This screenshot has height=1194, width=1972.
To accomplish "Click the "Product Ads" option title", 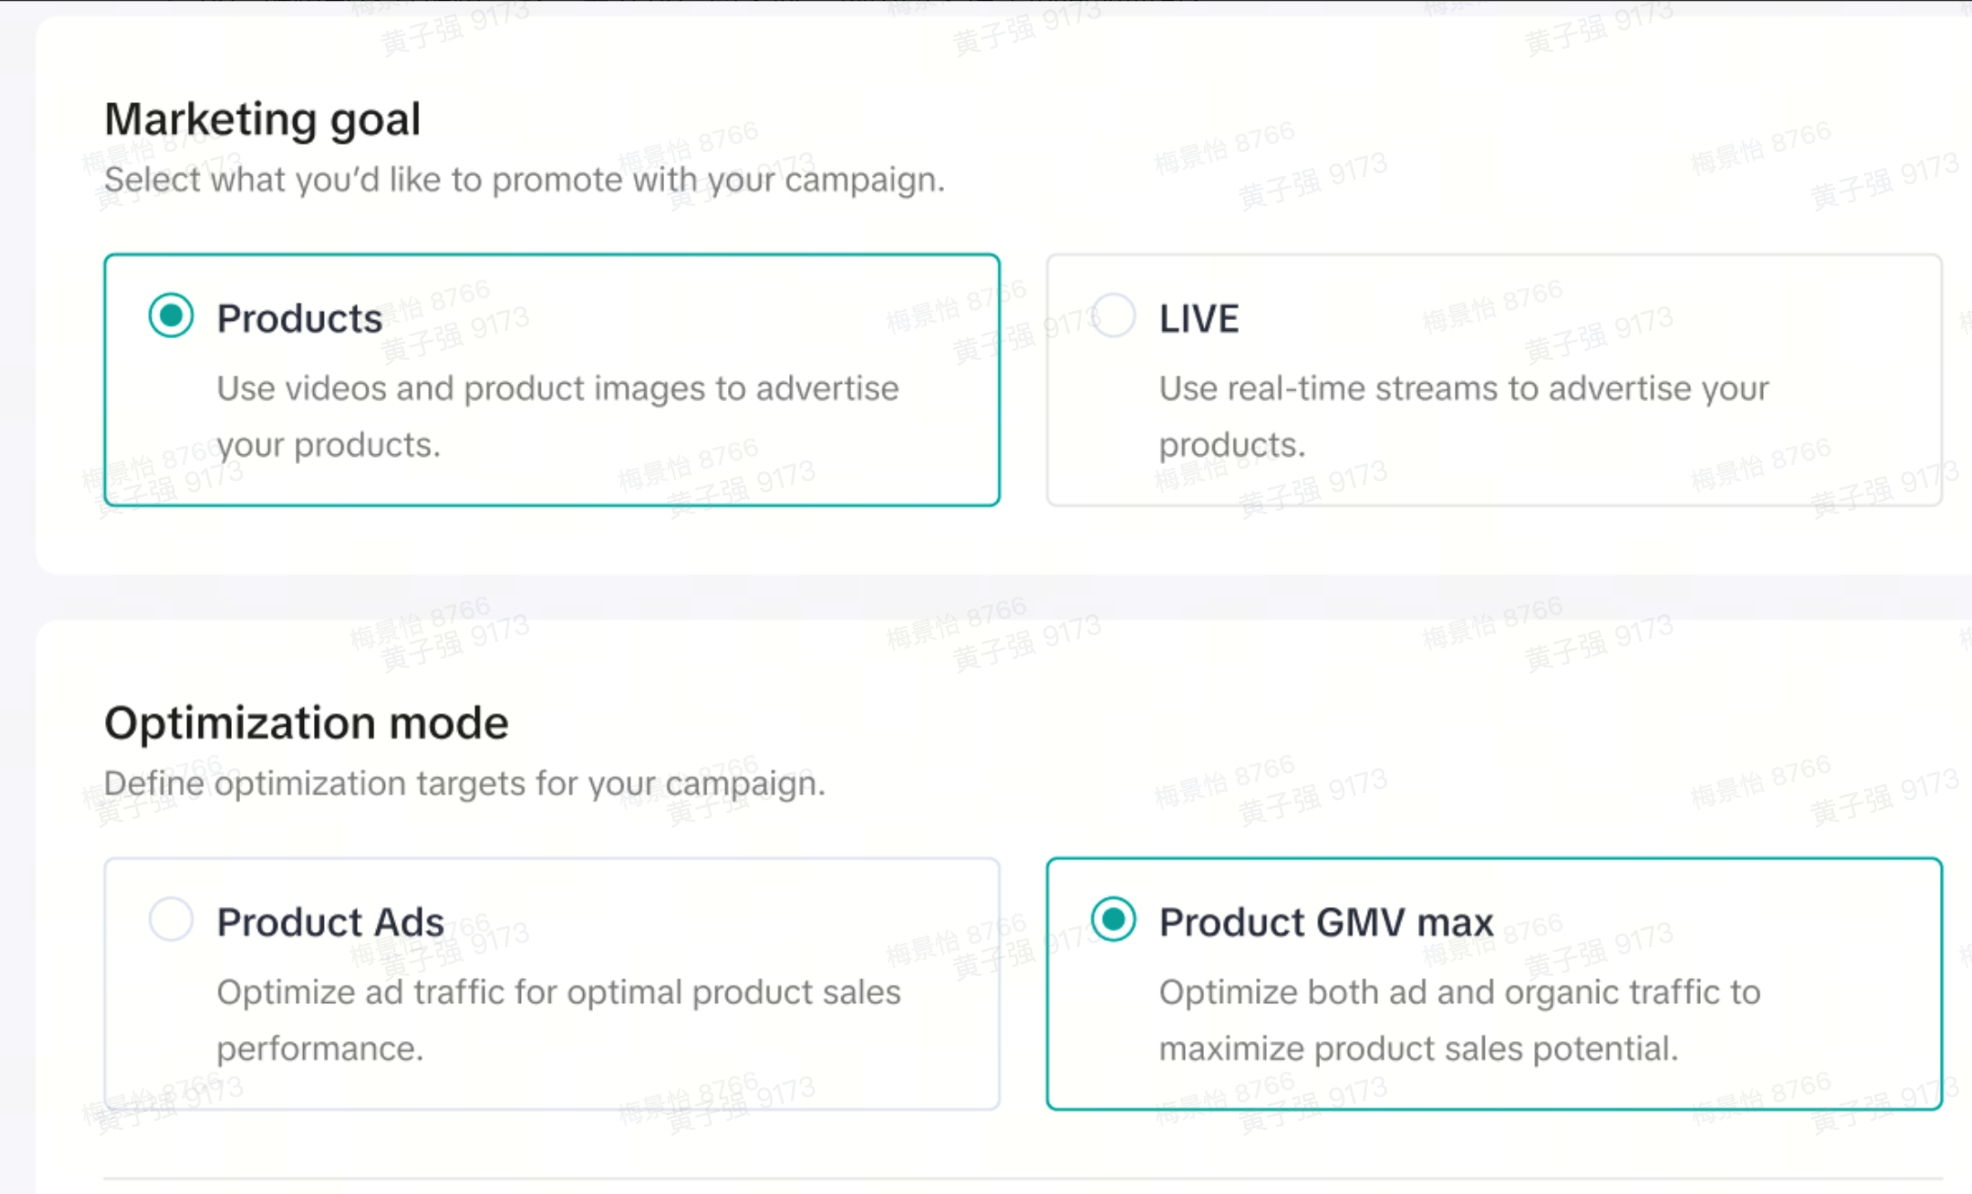I will 330,922.
